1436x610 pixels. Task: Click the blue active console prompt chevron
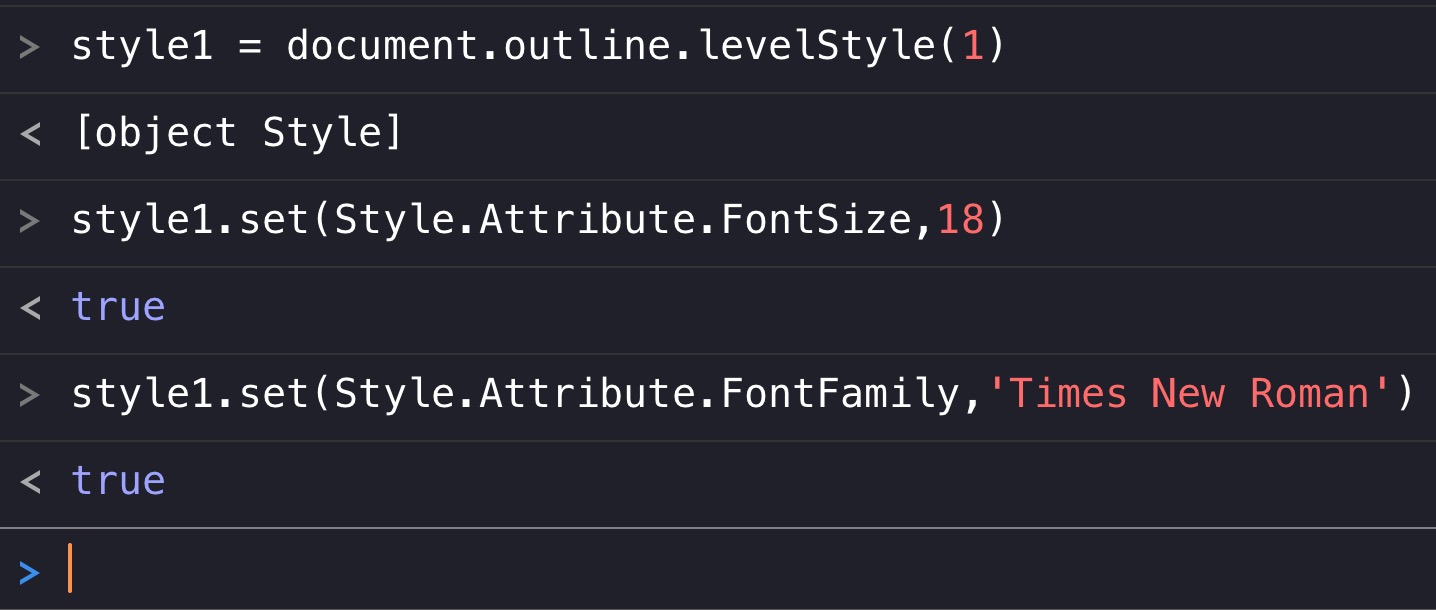tap(29, 572)
